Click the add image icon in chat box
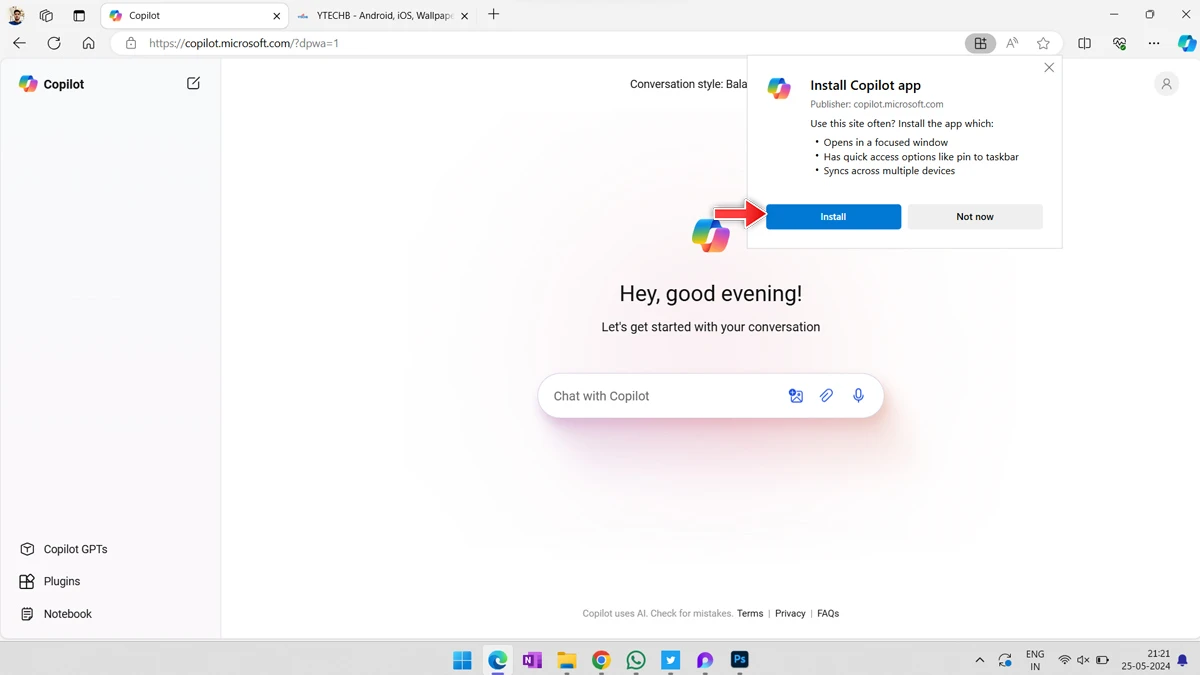Screen dimensions: 1200x675 [x=796, y=396]
